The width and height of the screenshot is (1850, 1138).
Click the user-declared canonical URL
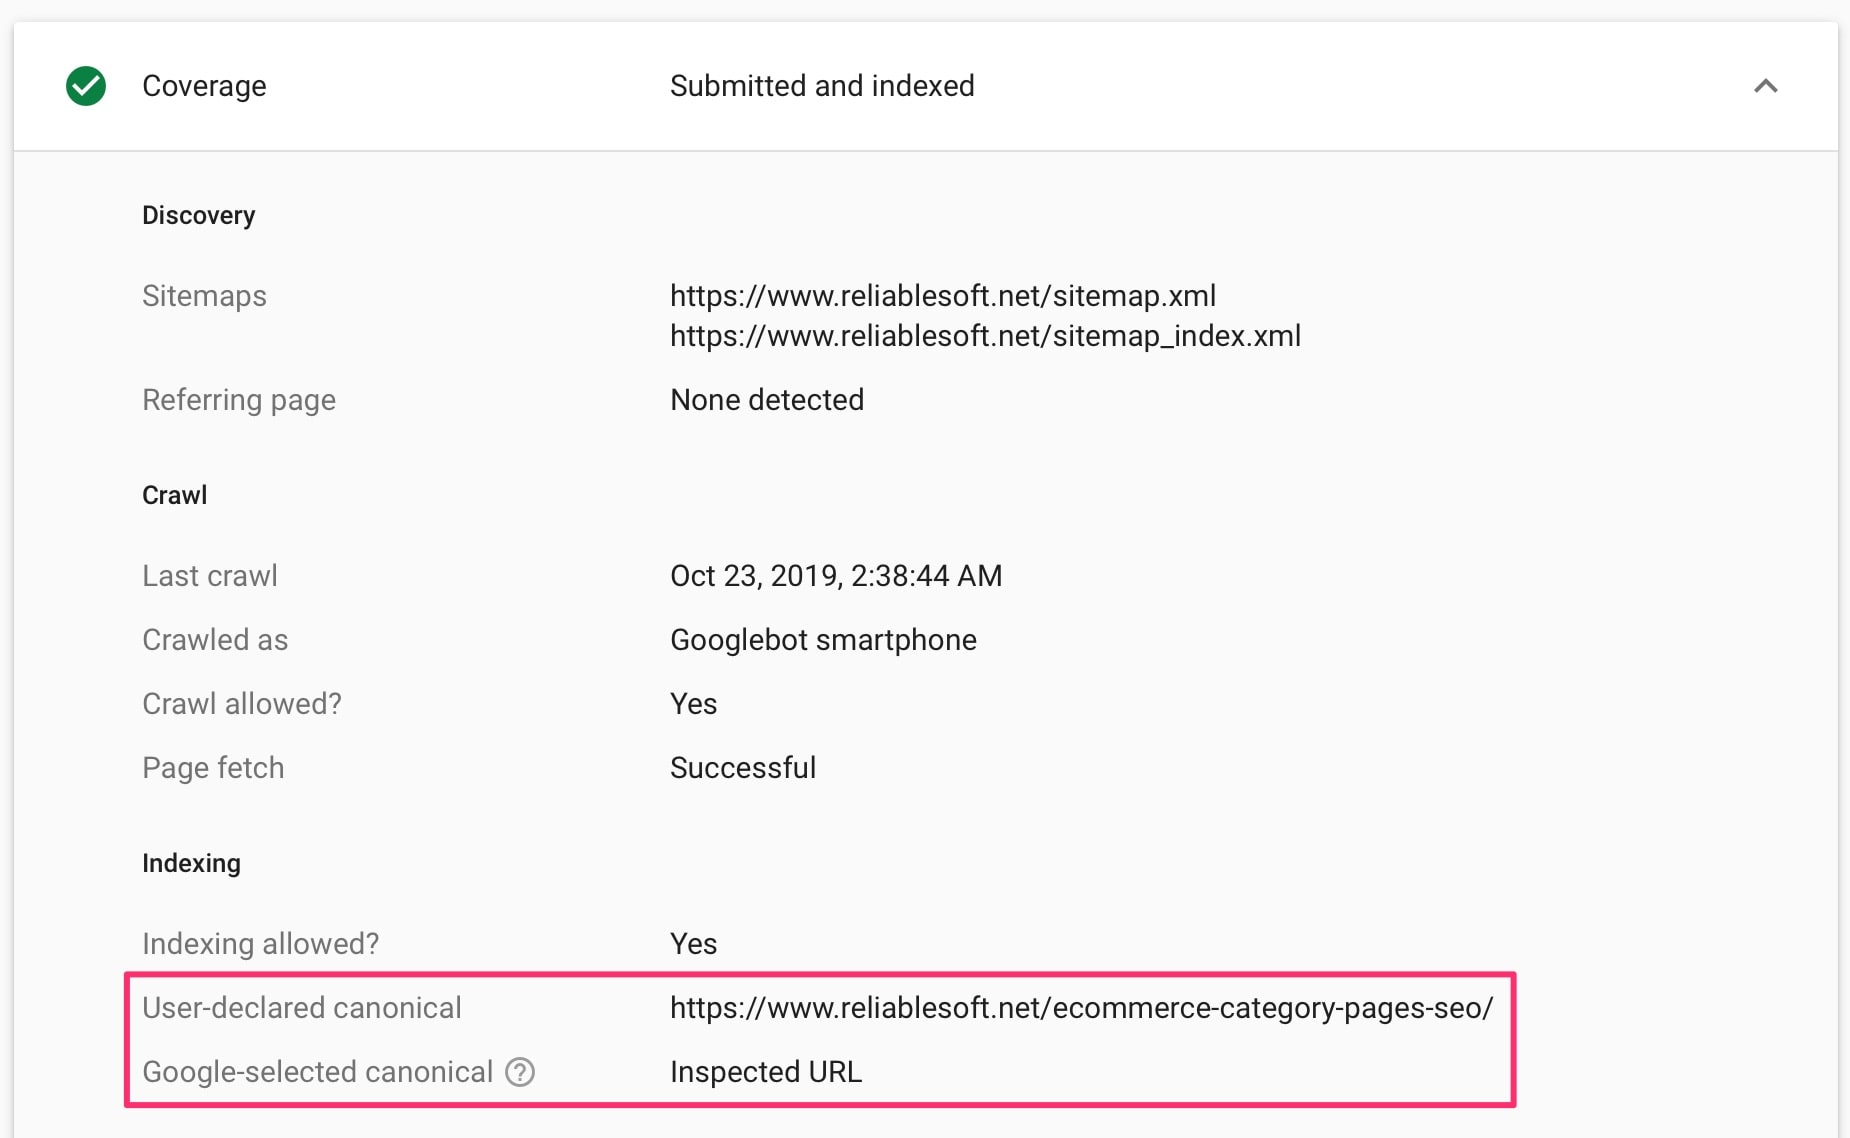click(x=1080, y=1008)
